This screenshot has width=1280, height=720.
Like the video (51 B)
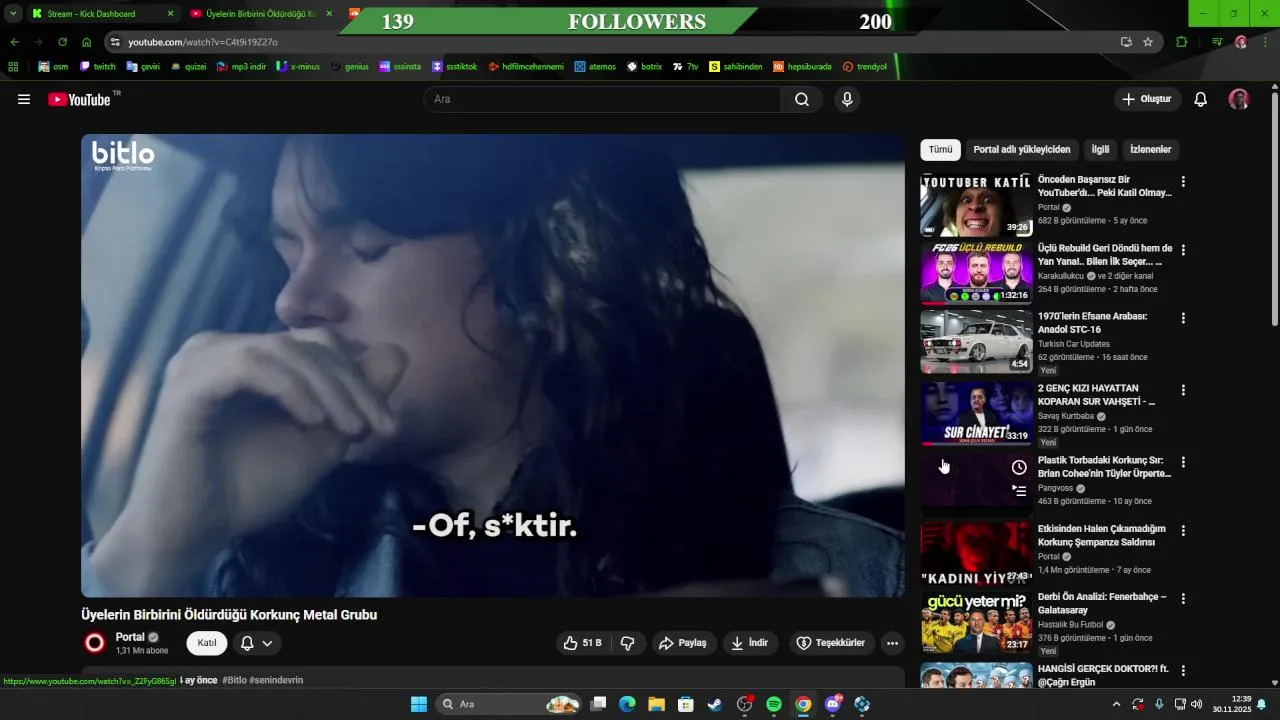(x=582, y=643)
